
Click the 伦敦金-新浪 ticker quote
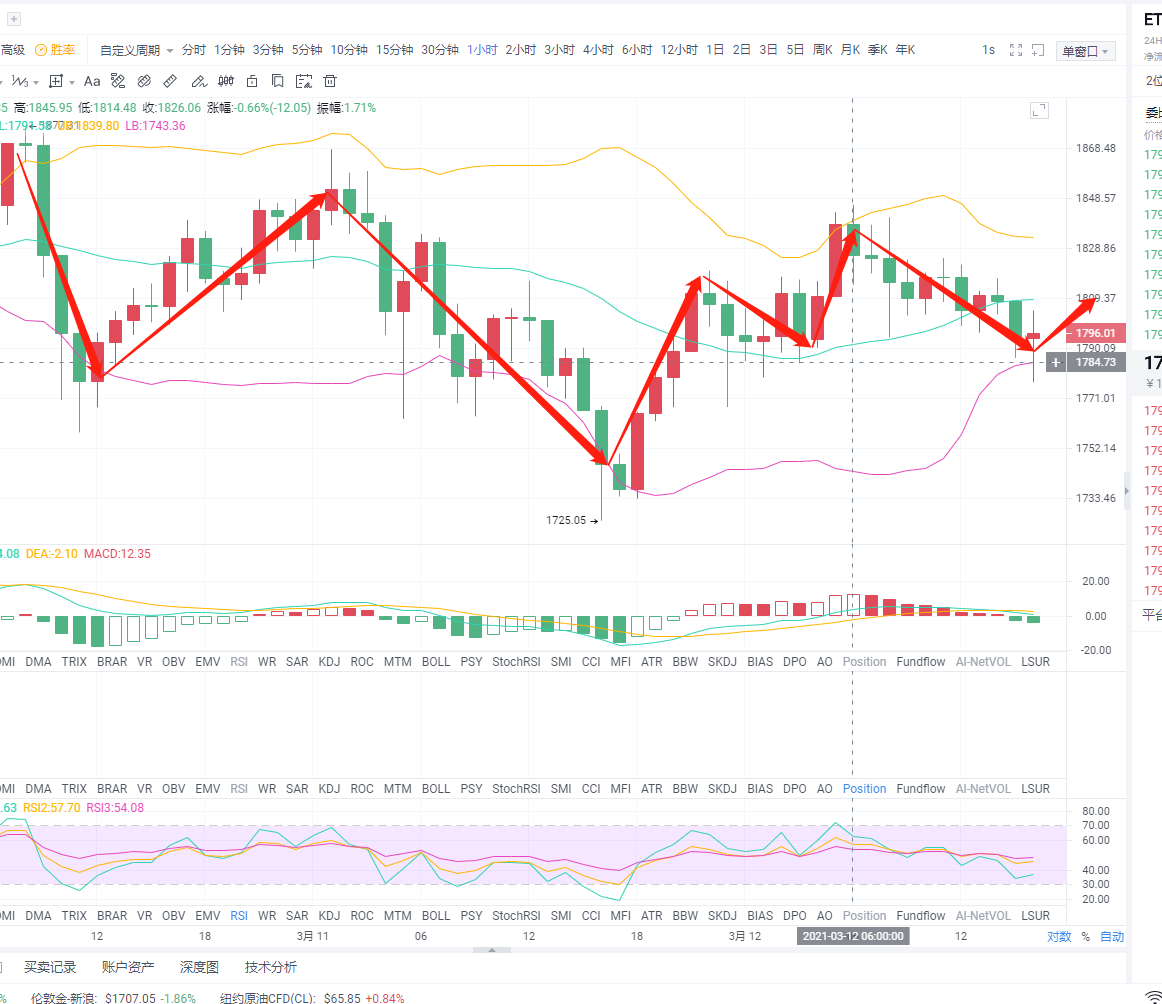[x=113, y=998]
